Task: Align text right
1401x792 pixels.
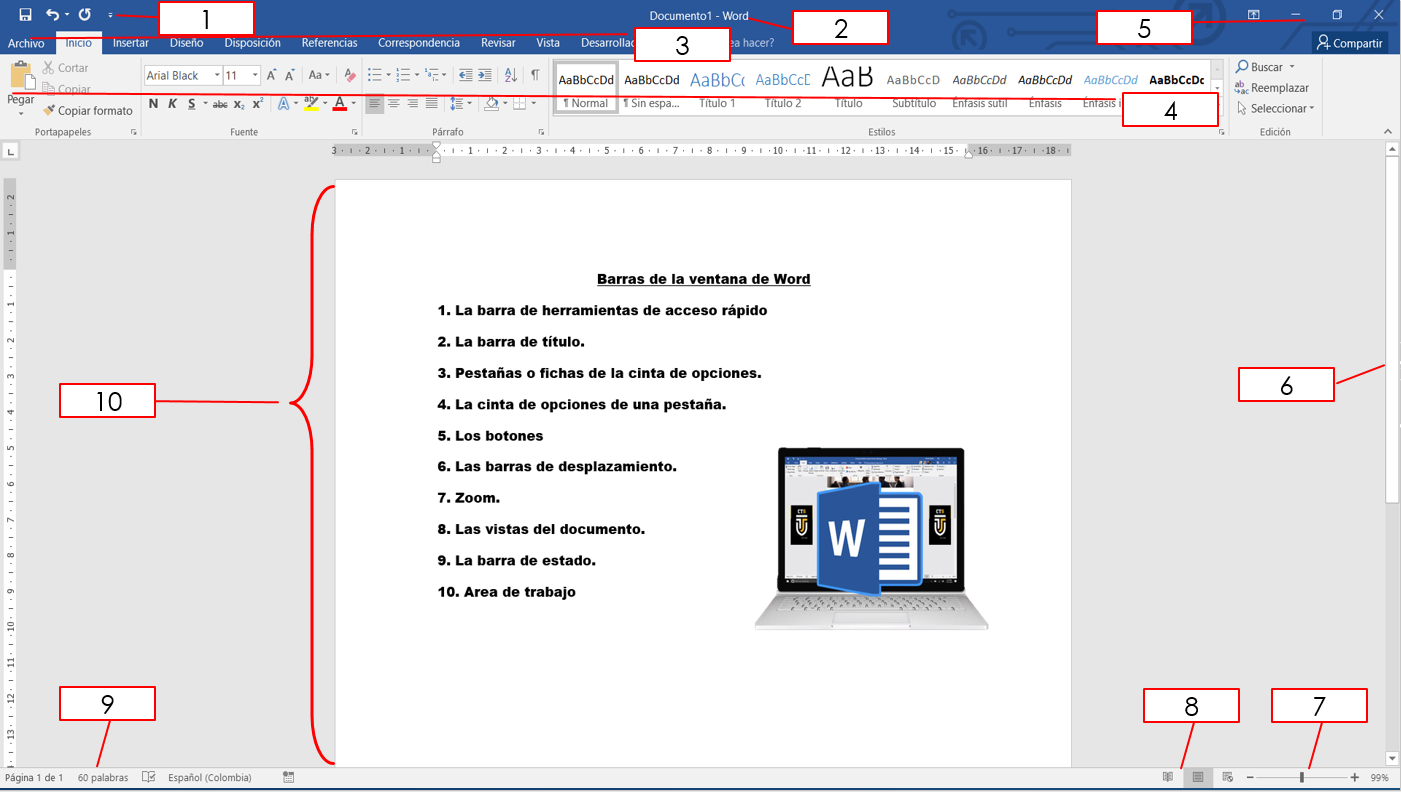Action: [412, 104]
